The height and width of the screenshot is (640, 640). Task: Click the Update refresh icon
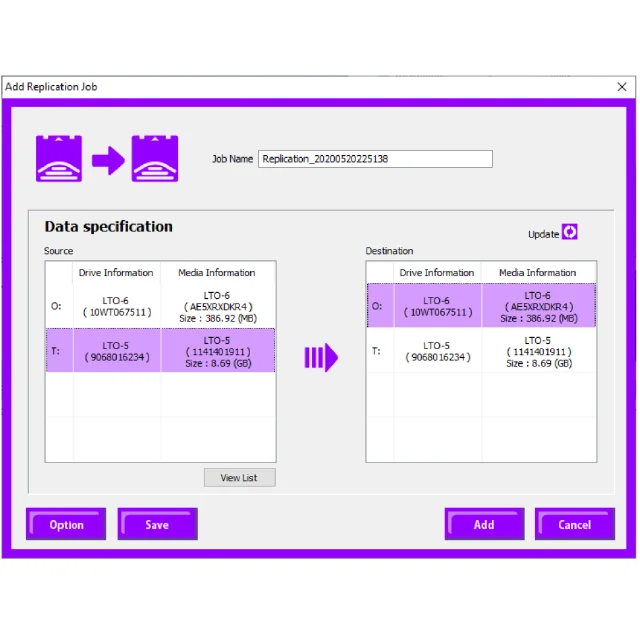570,232
